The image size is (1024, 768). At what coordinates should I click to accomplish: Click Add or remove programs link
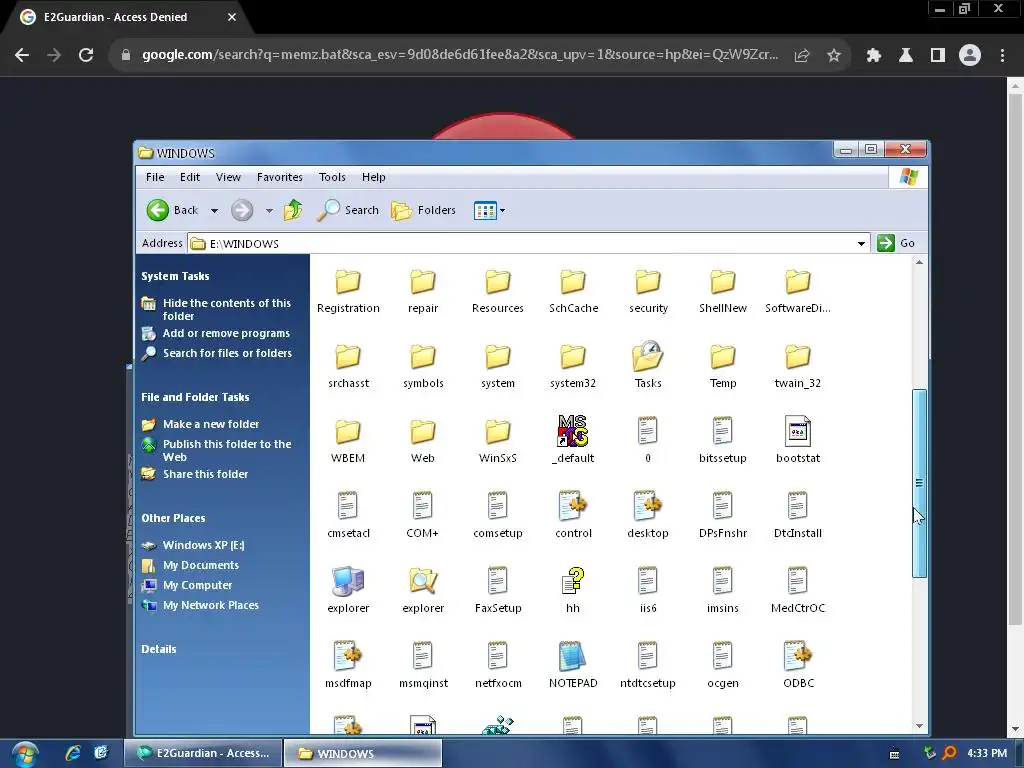tap(226, 333)
